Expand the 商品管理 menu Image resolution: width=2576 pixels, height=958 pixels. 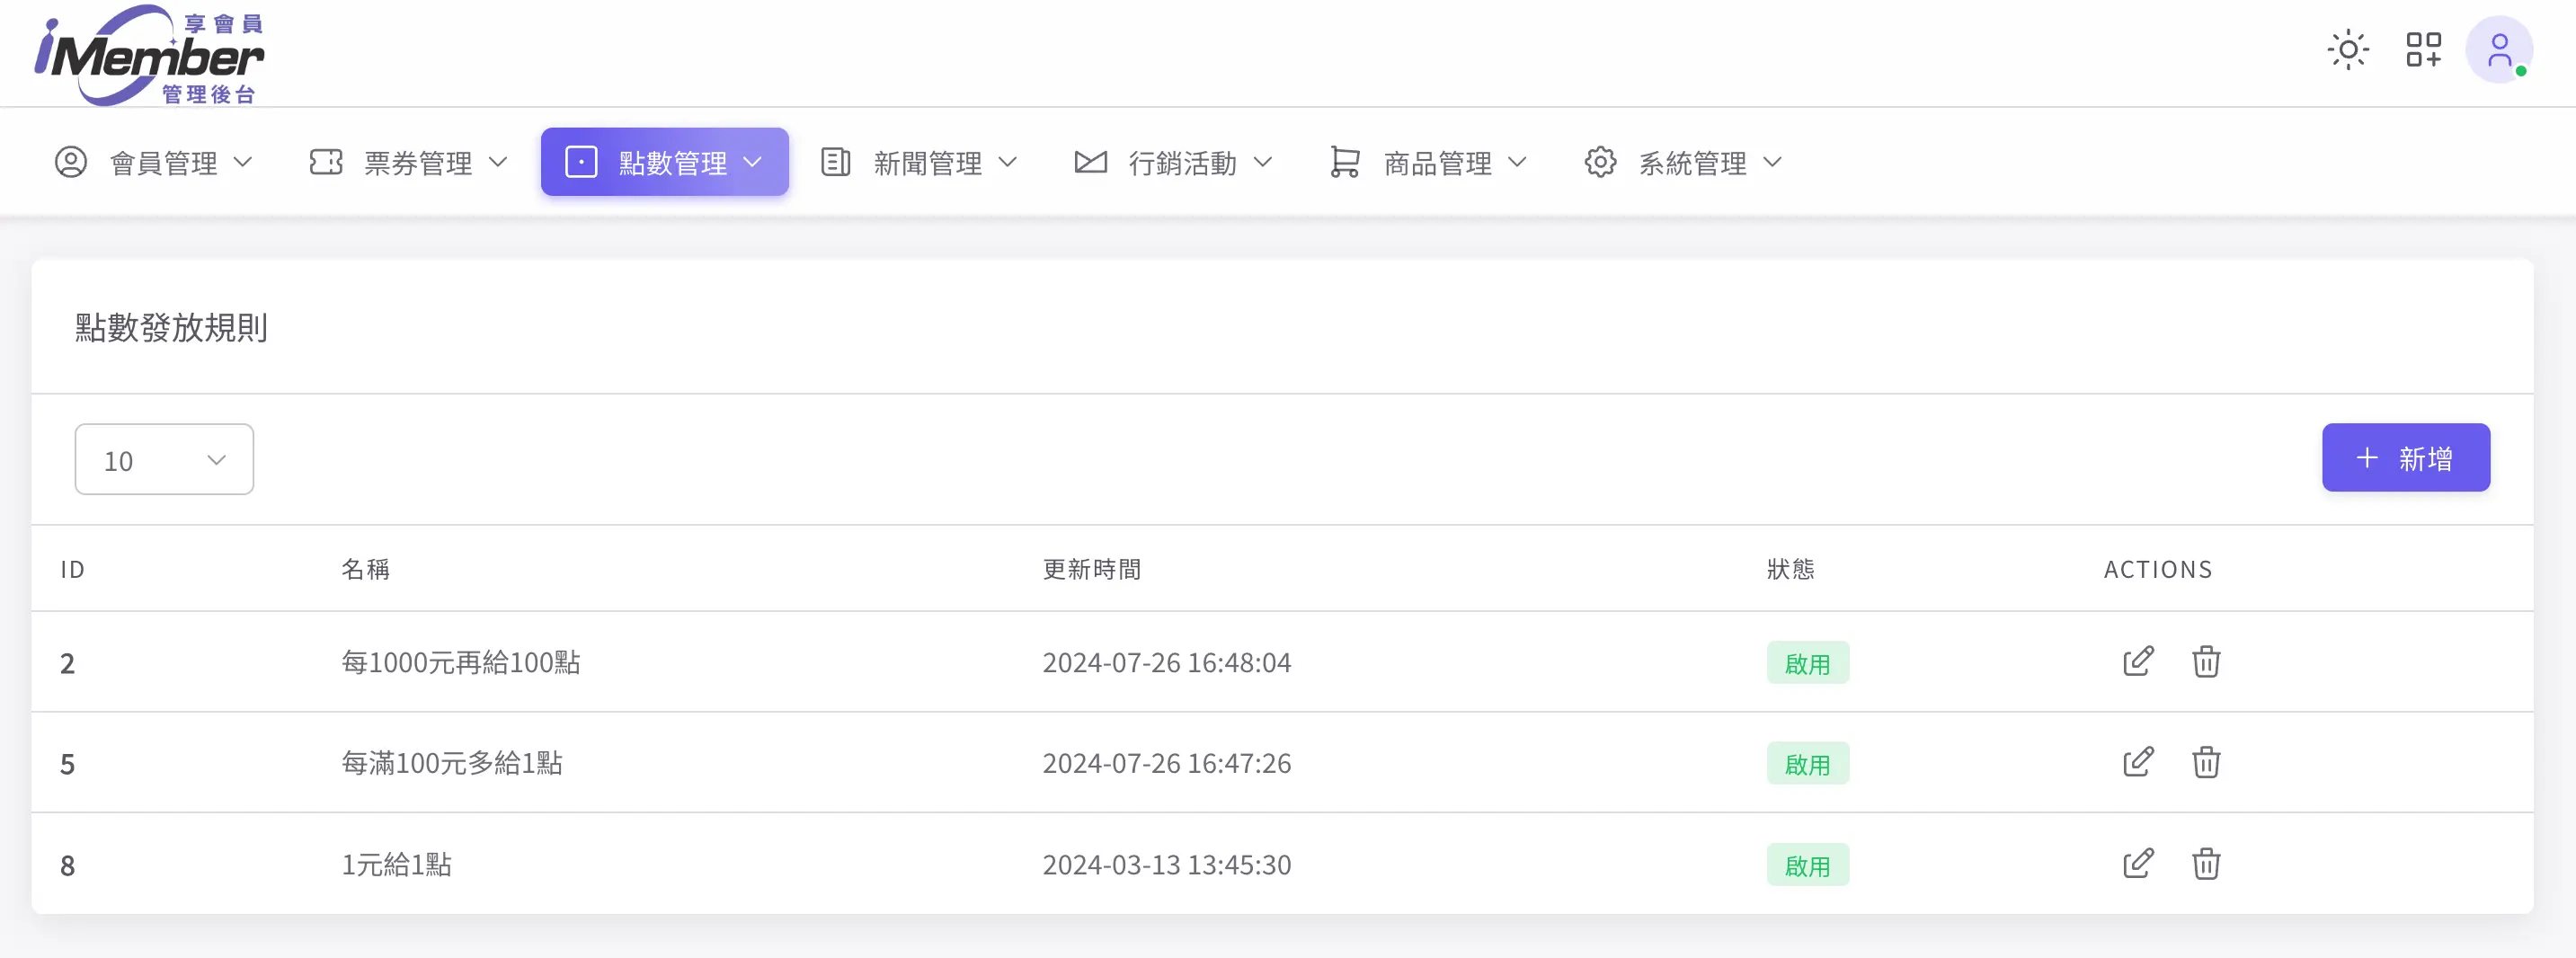pyautogui.click(x=1428, y=162)
